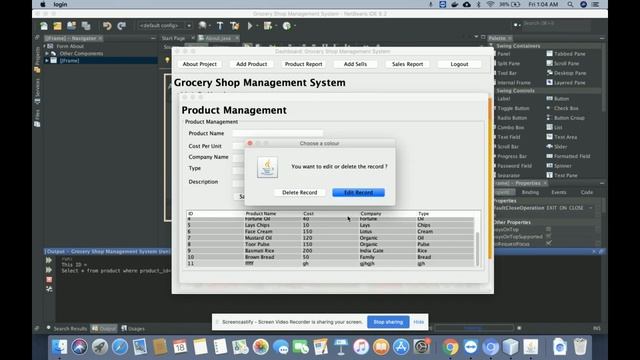Viewport: 640px width, 360px height.
Task: Switch to Search Results bottom tab
Action: (x=67, y=329)
